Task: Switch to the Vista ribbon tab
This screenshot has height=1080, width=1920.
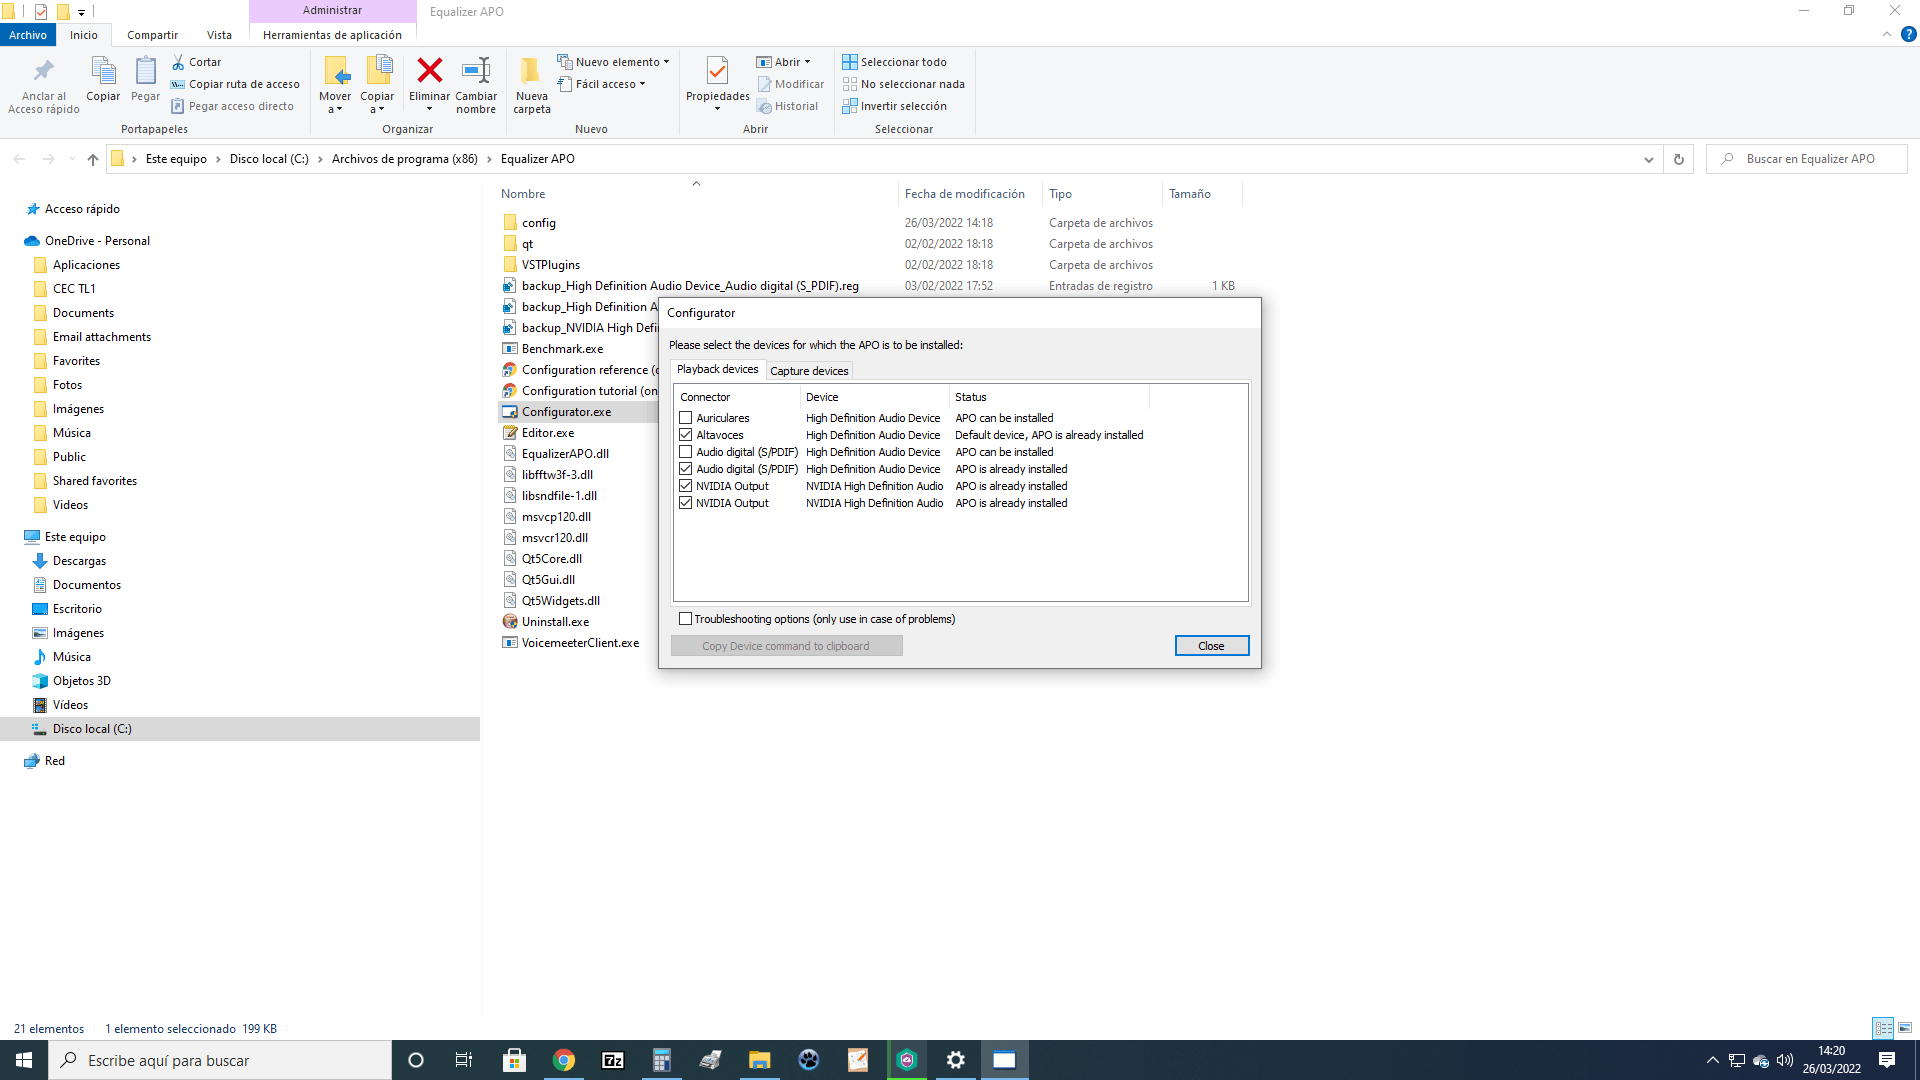Action: [219, 35]
